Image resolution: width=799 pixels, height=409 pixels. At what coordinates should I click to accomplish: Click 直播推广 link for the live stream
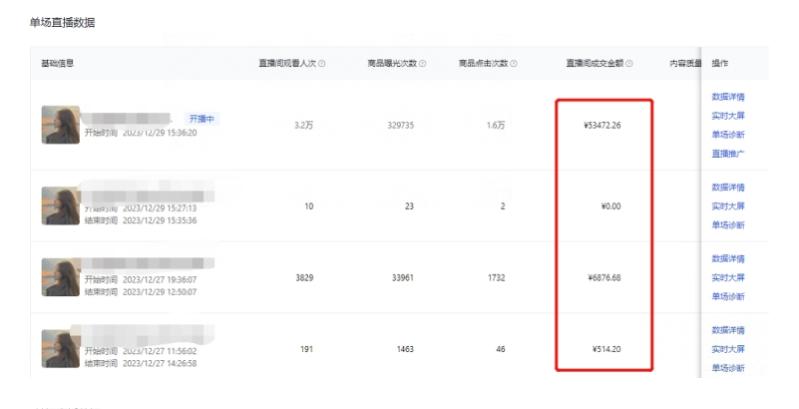[727, 154]
